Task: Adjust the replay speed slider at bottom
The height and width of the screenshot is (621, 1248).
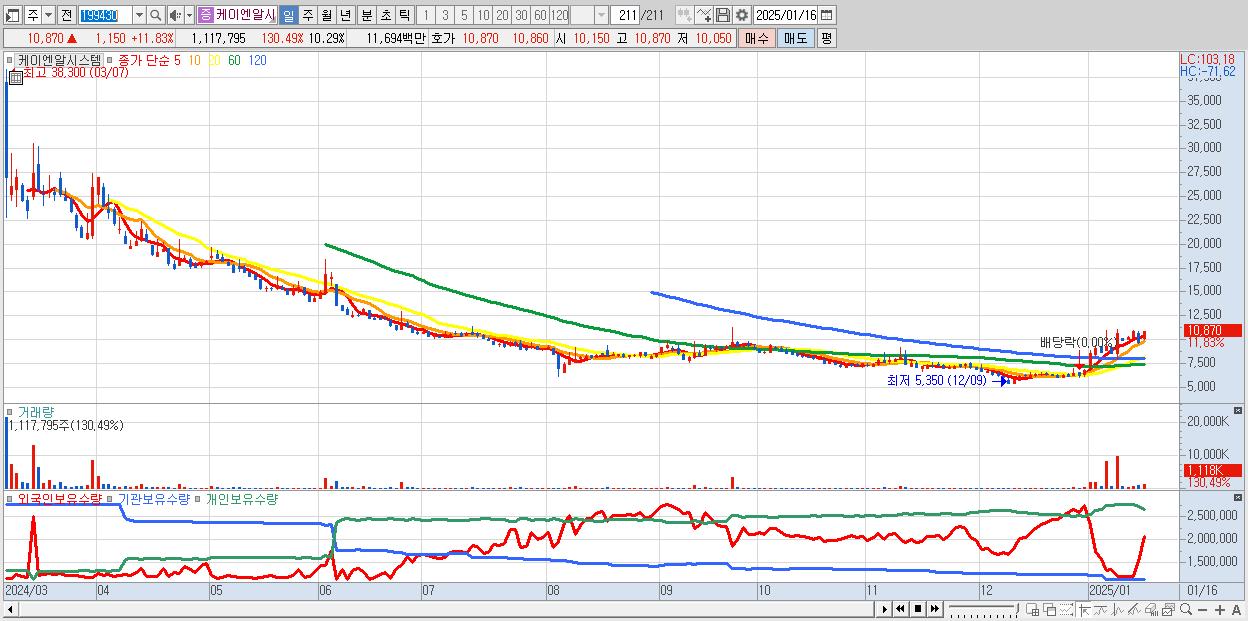Action: point(983,609)
